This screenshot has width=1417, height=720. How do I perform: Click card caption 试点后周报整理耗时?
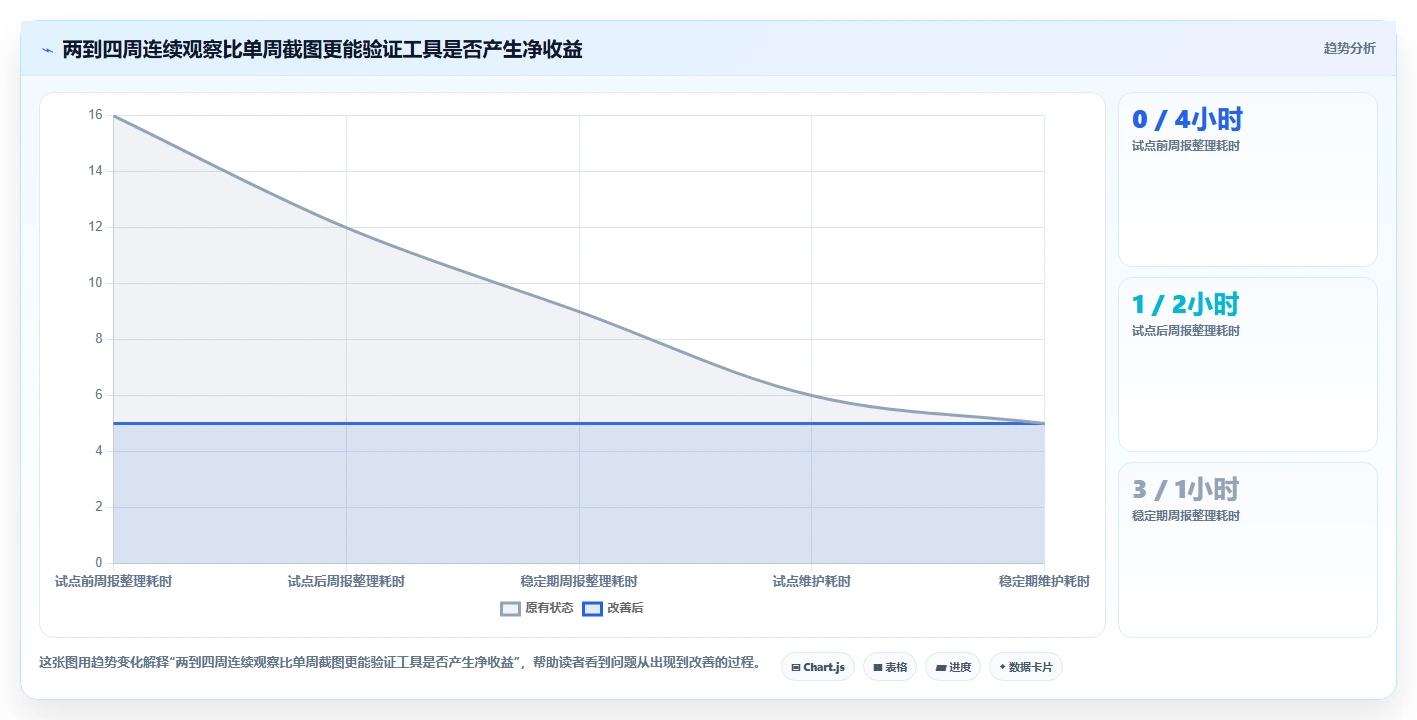point(1185,331)
